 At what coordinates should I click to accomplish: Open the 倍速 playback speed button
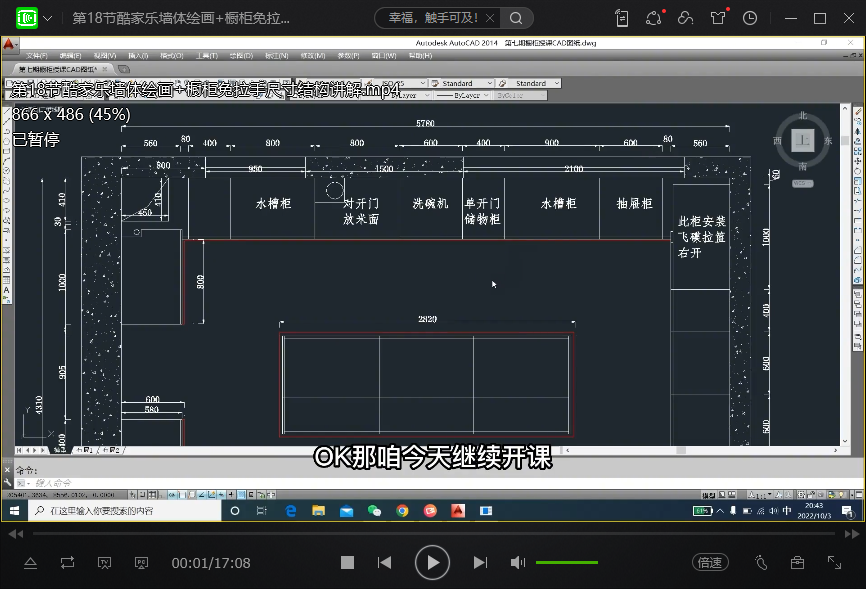(709, 563)
